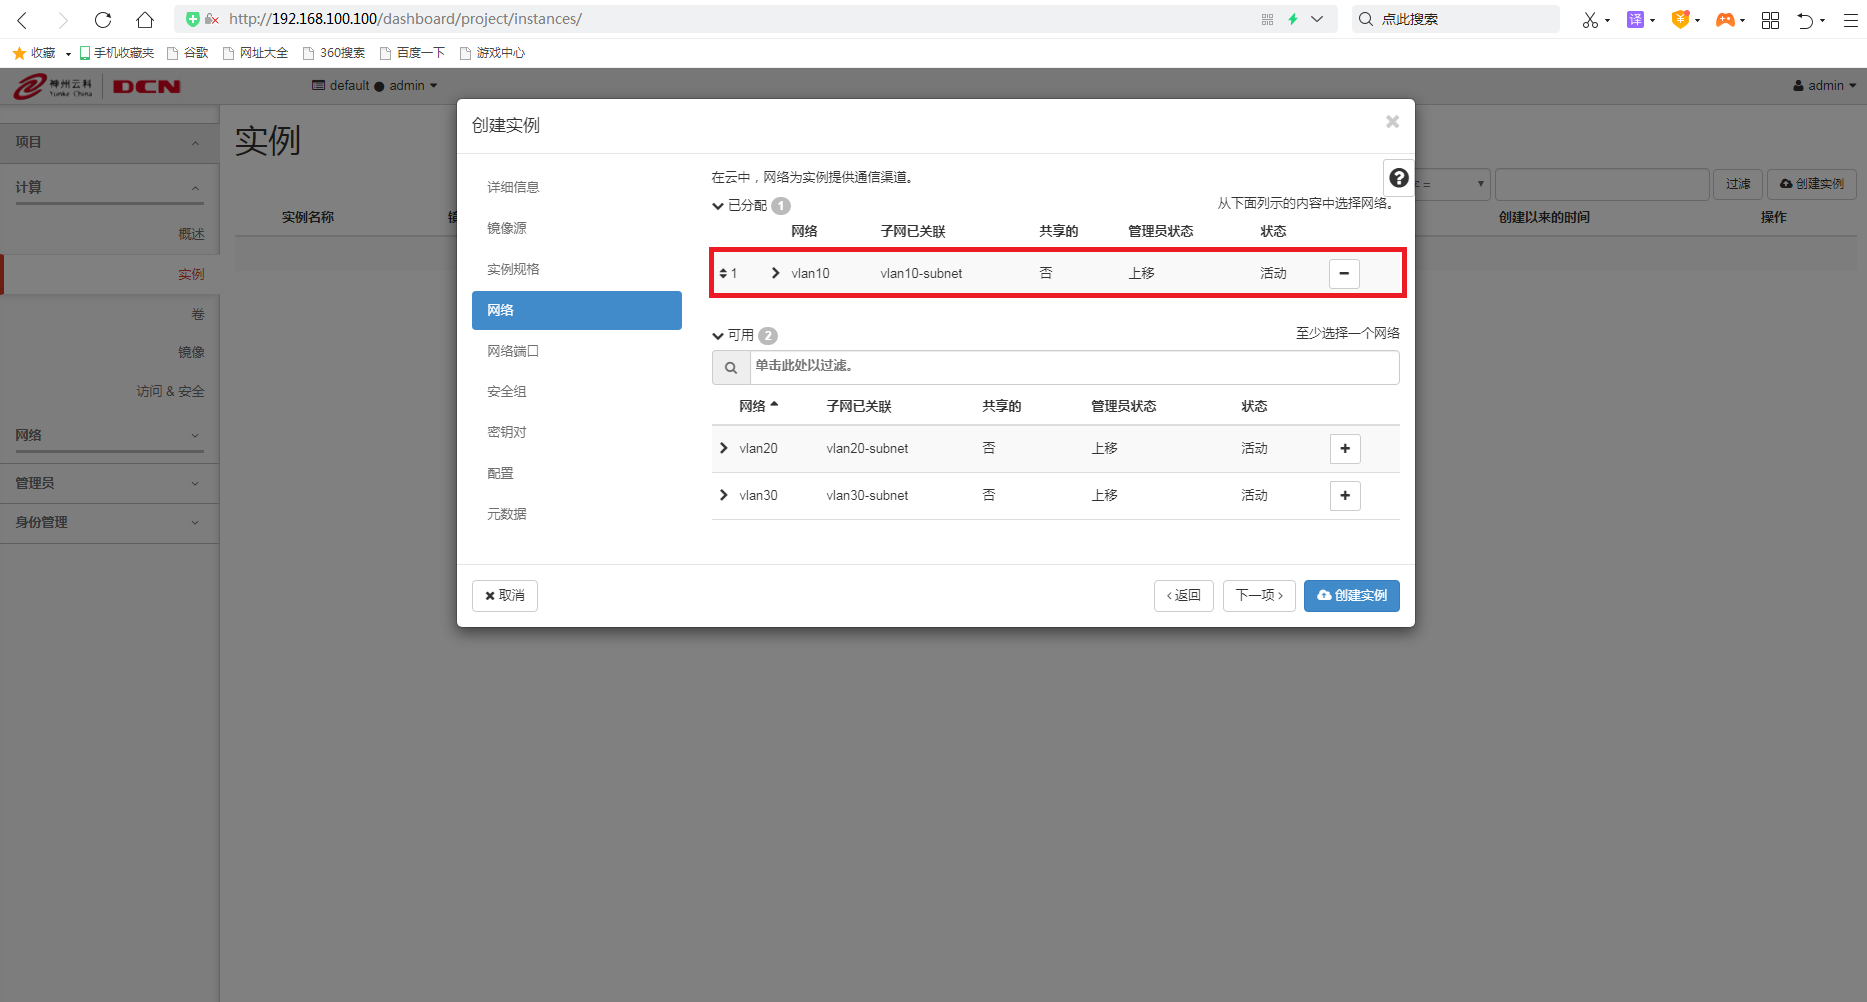The width and height of the screenshot is (1867, 1002).
Task: Click the browser address bar URL
Action: 405,19
